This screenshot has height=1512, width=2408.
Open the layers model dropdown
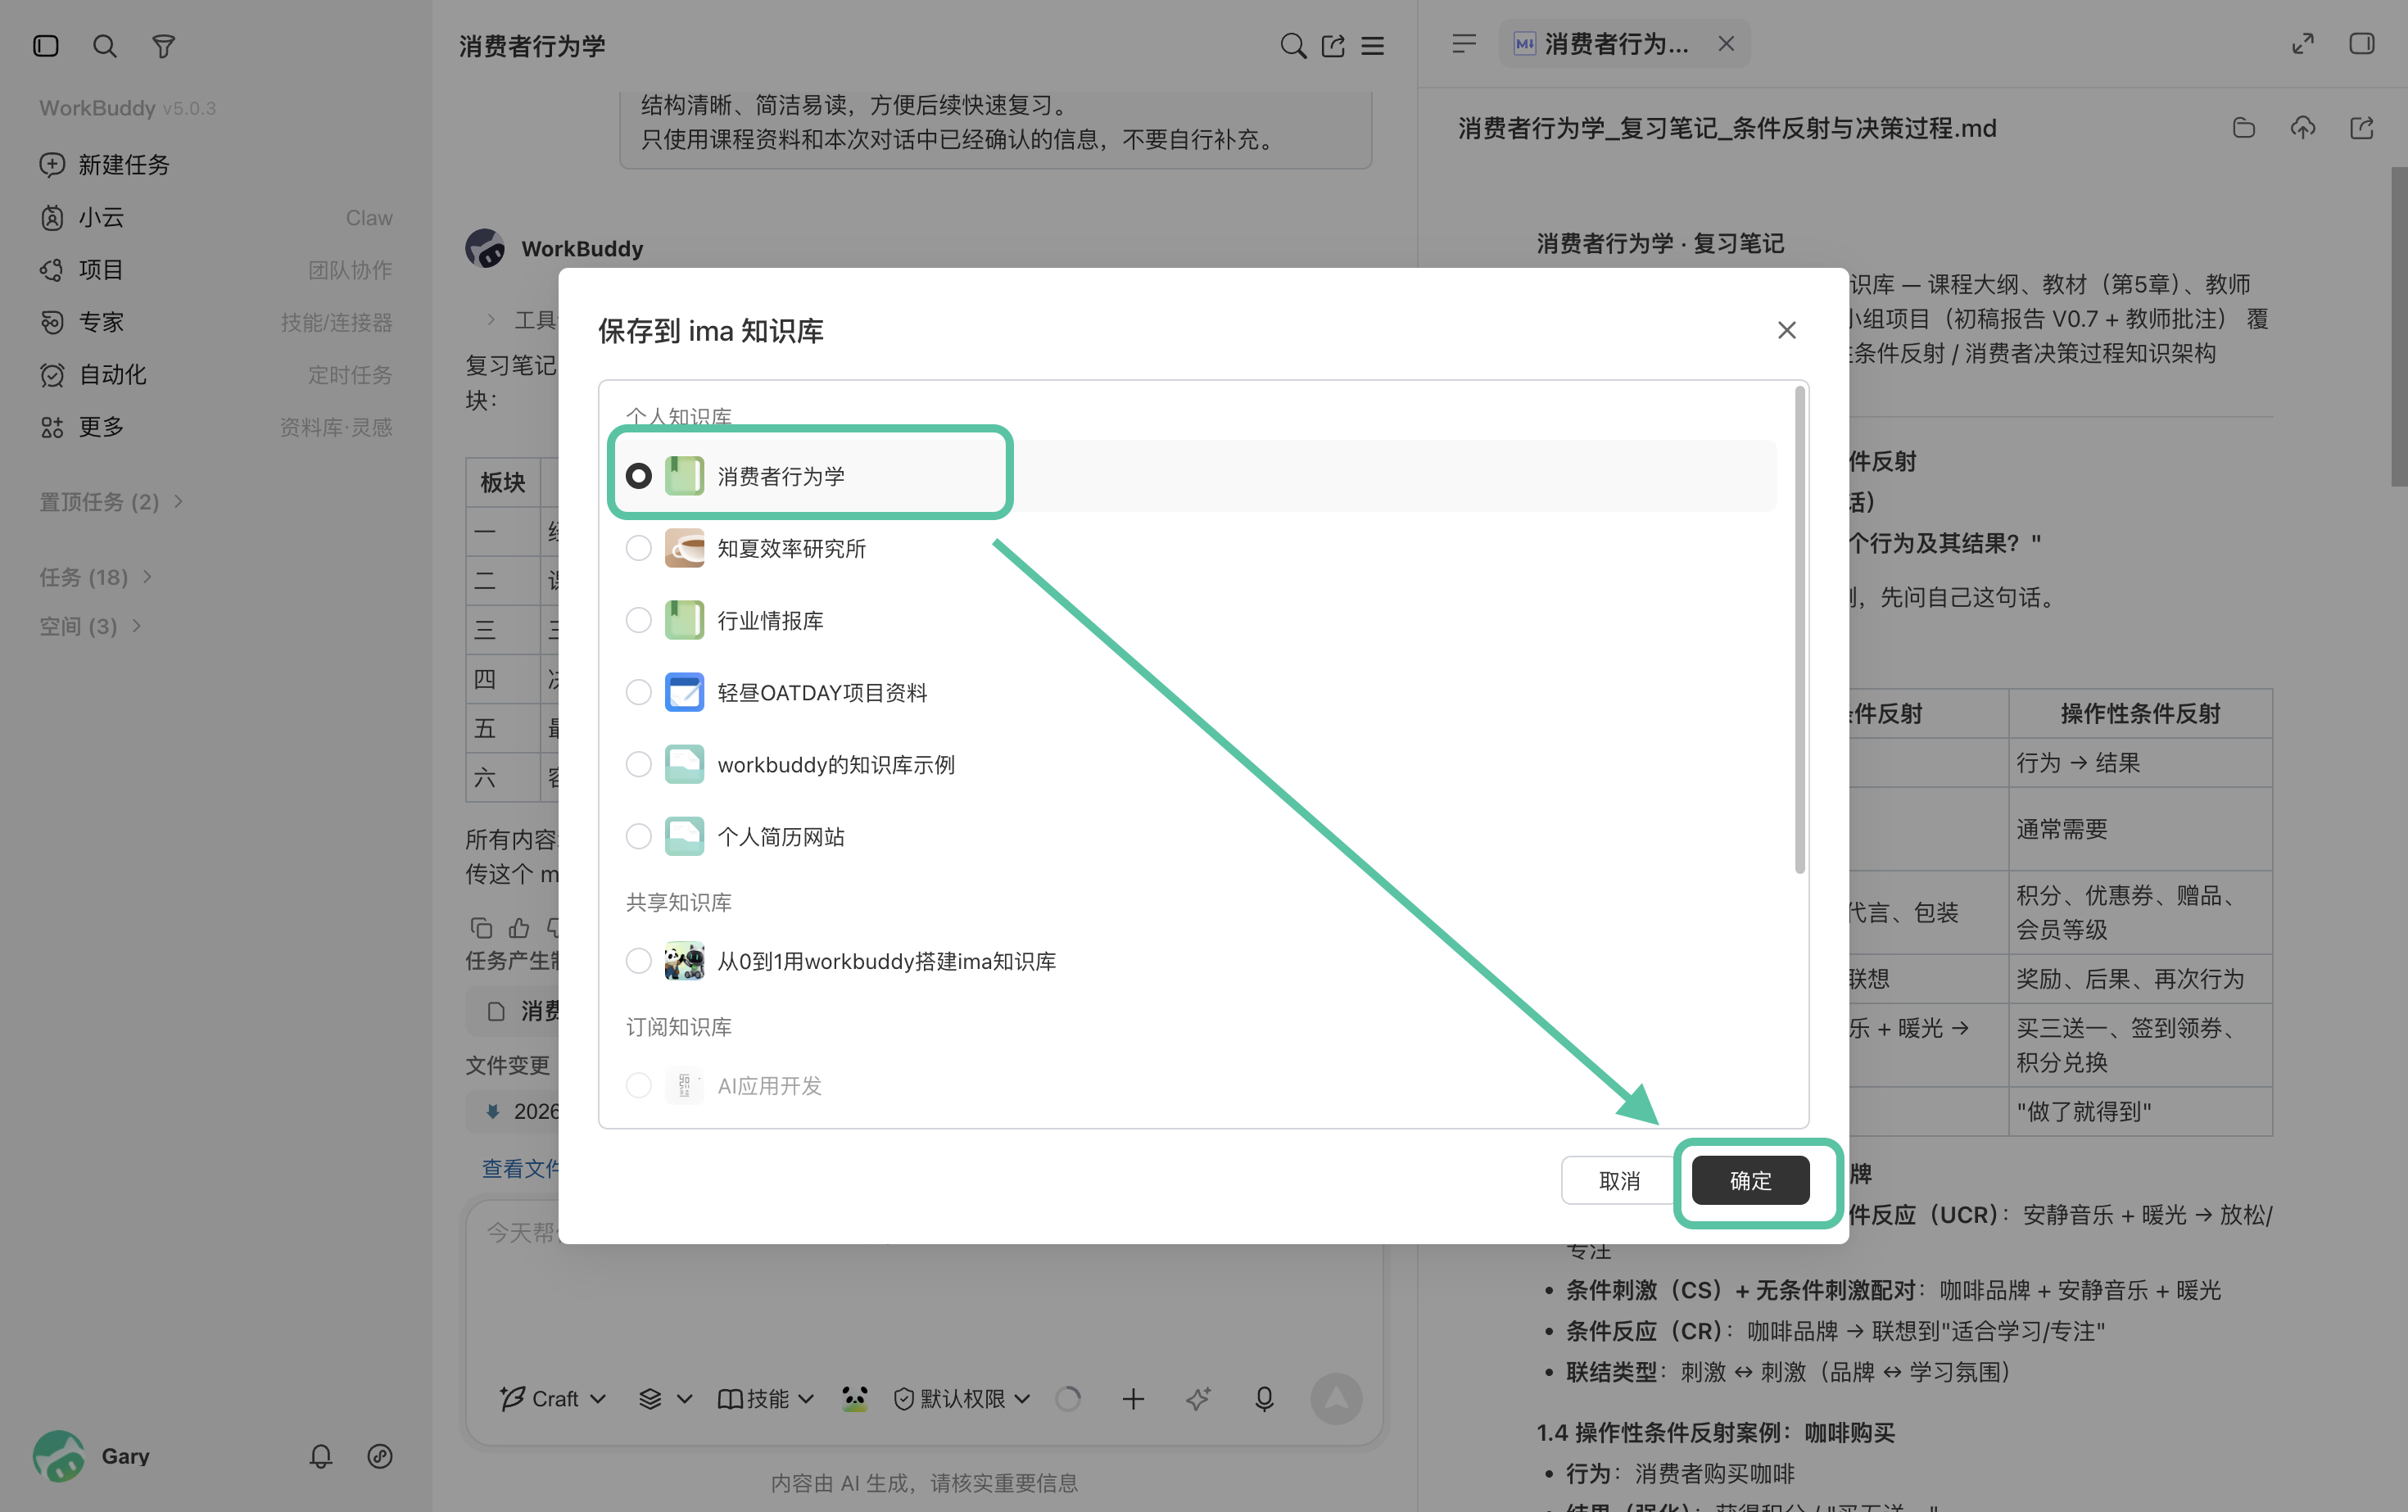tap(665, 1398)
